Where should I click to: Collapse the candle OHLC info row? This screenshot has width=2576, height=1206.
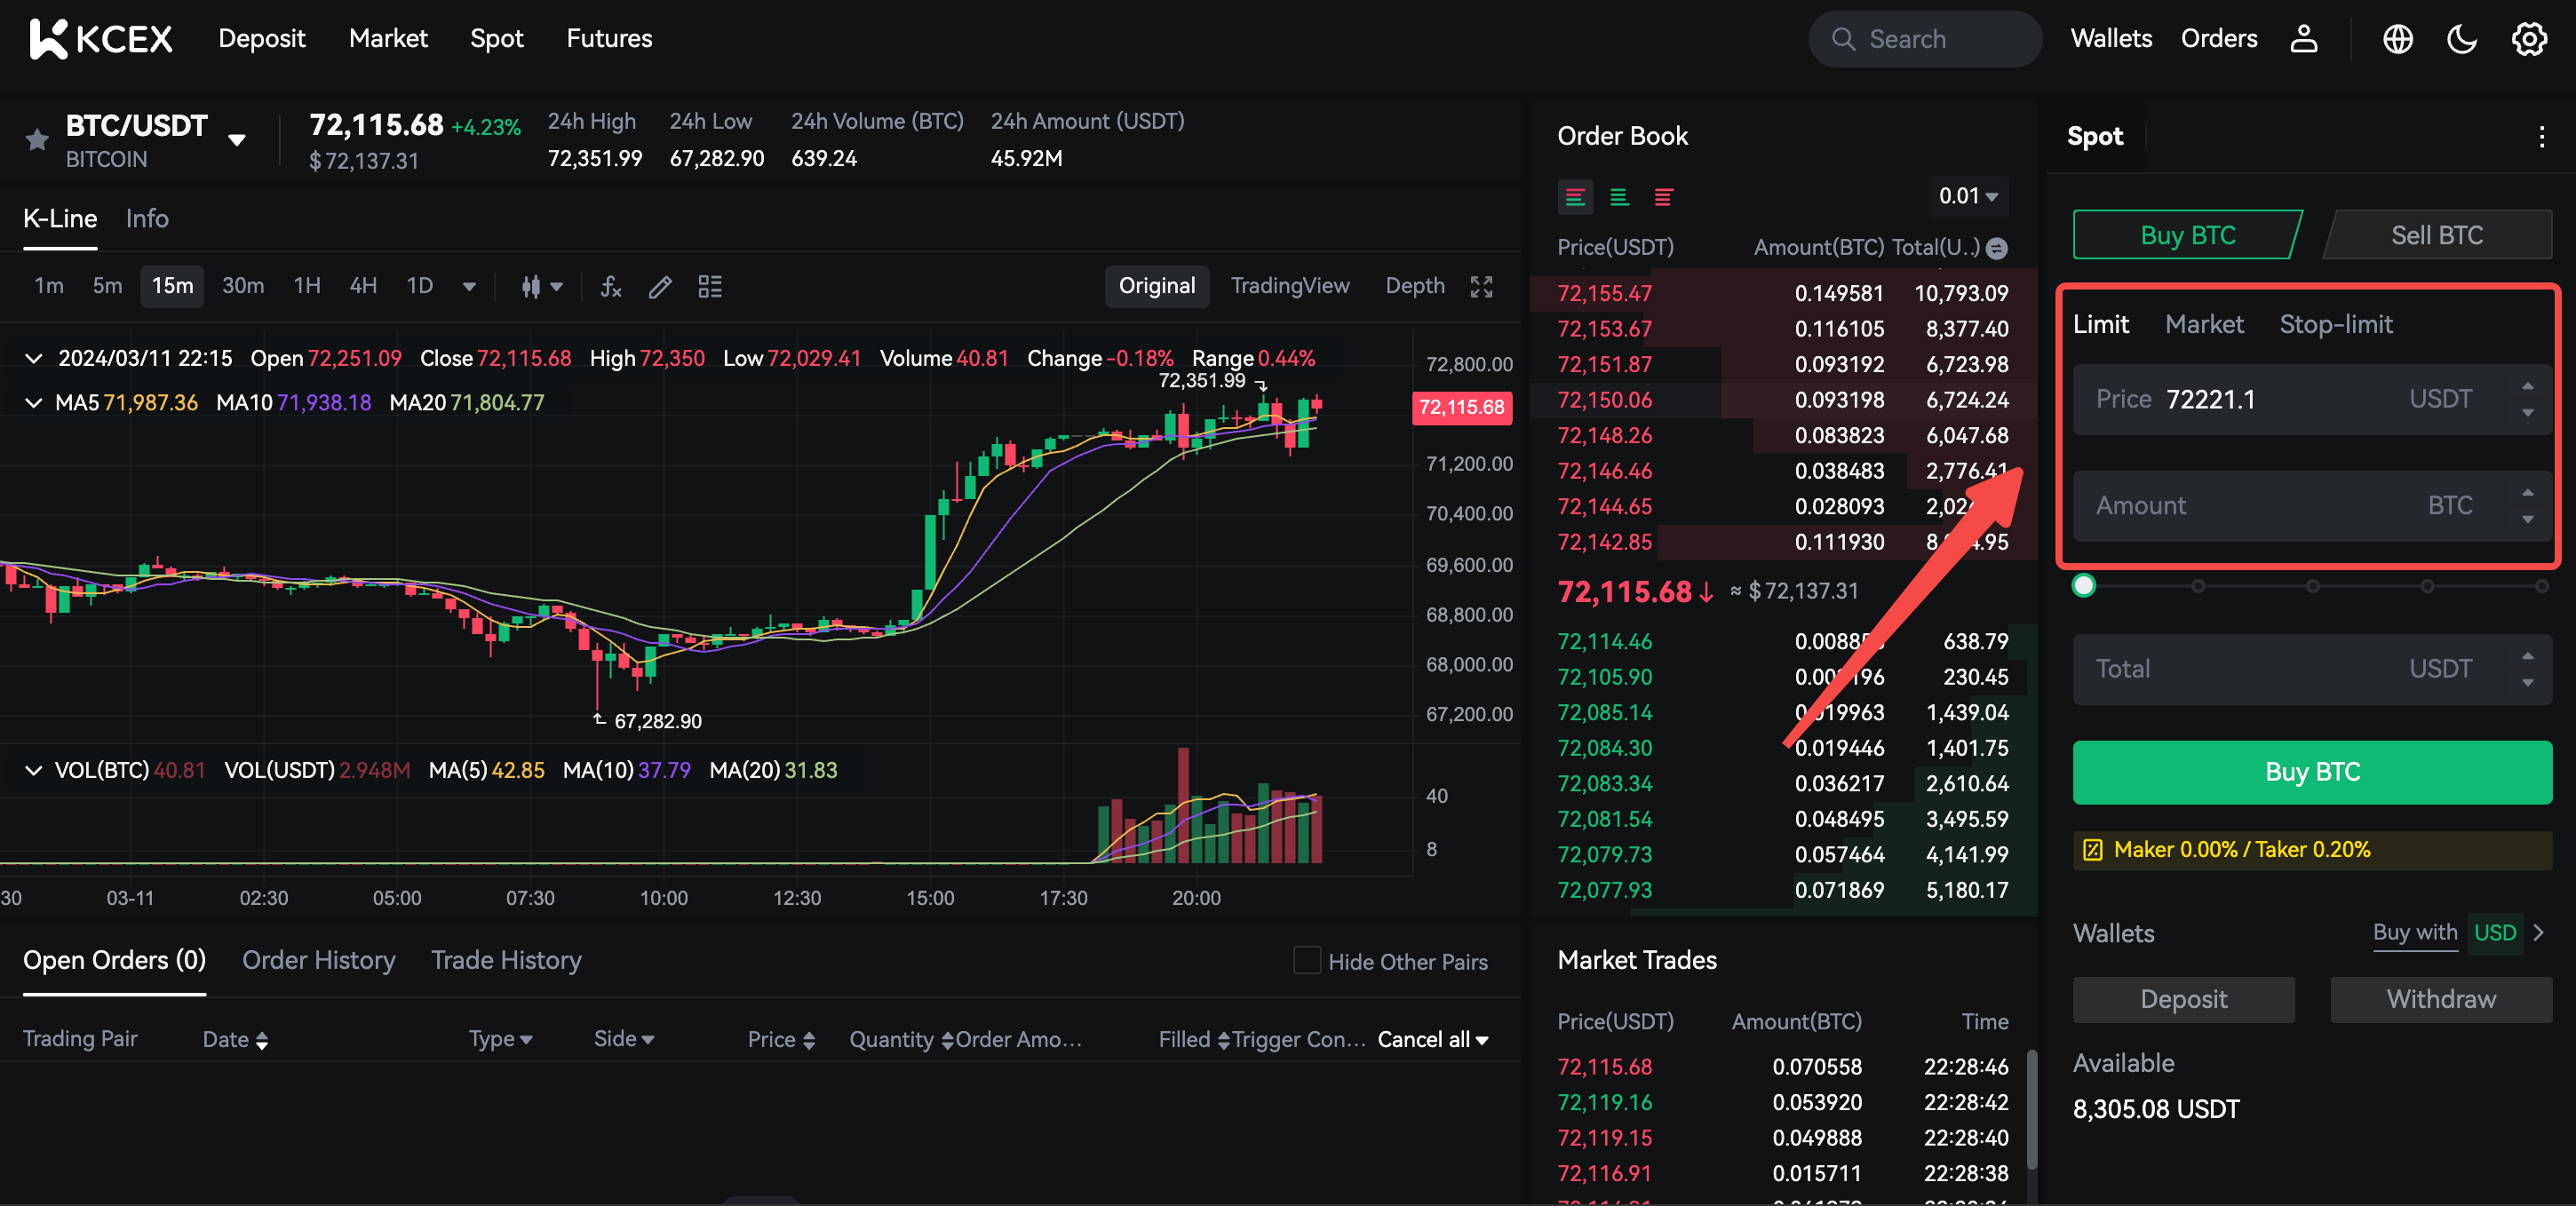[33, 358]
